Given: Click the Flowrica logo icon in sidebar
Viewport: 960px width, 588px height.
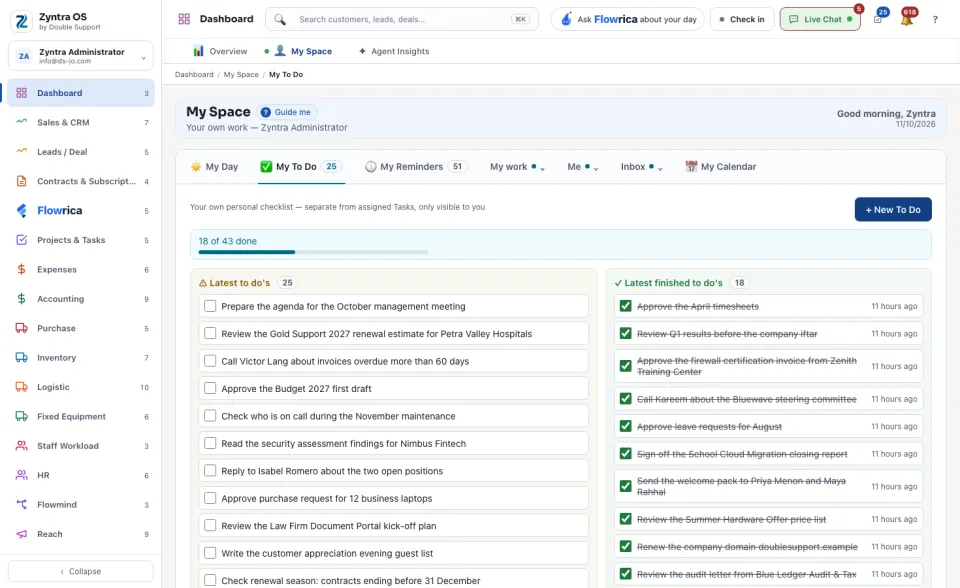Looking at the screenshot, I should pyautogui.click(x=21, y=210).
